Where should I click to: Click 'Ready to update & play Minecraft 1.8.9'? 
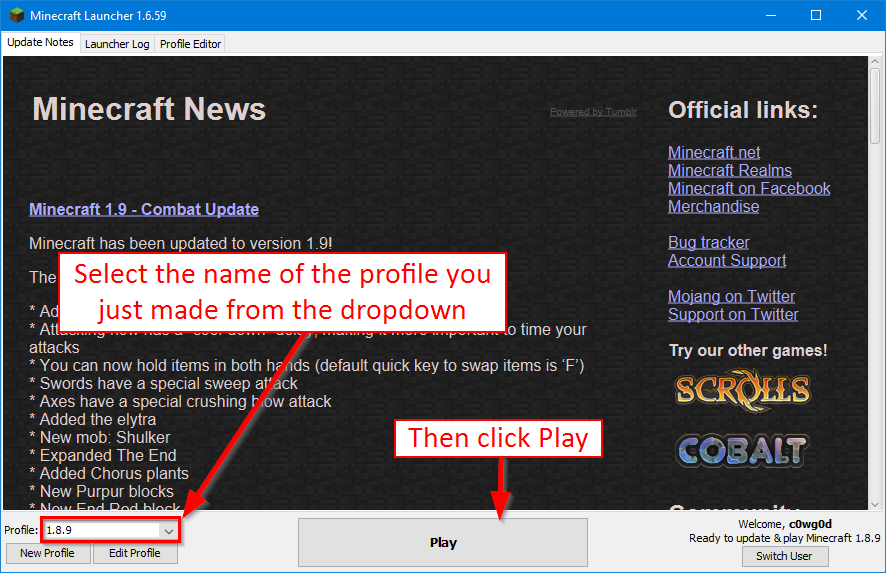tap(784, 539)
